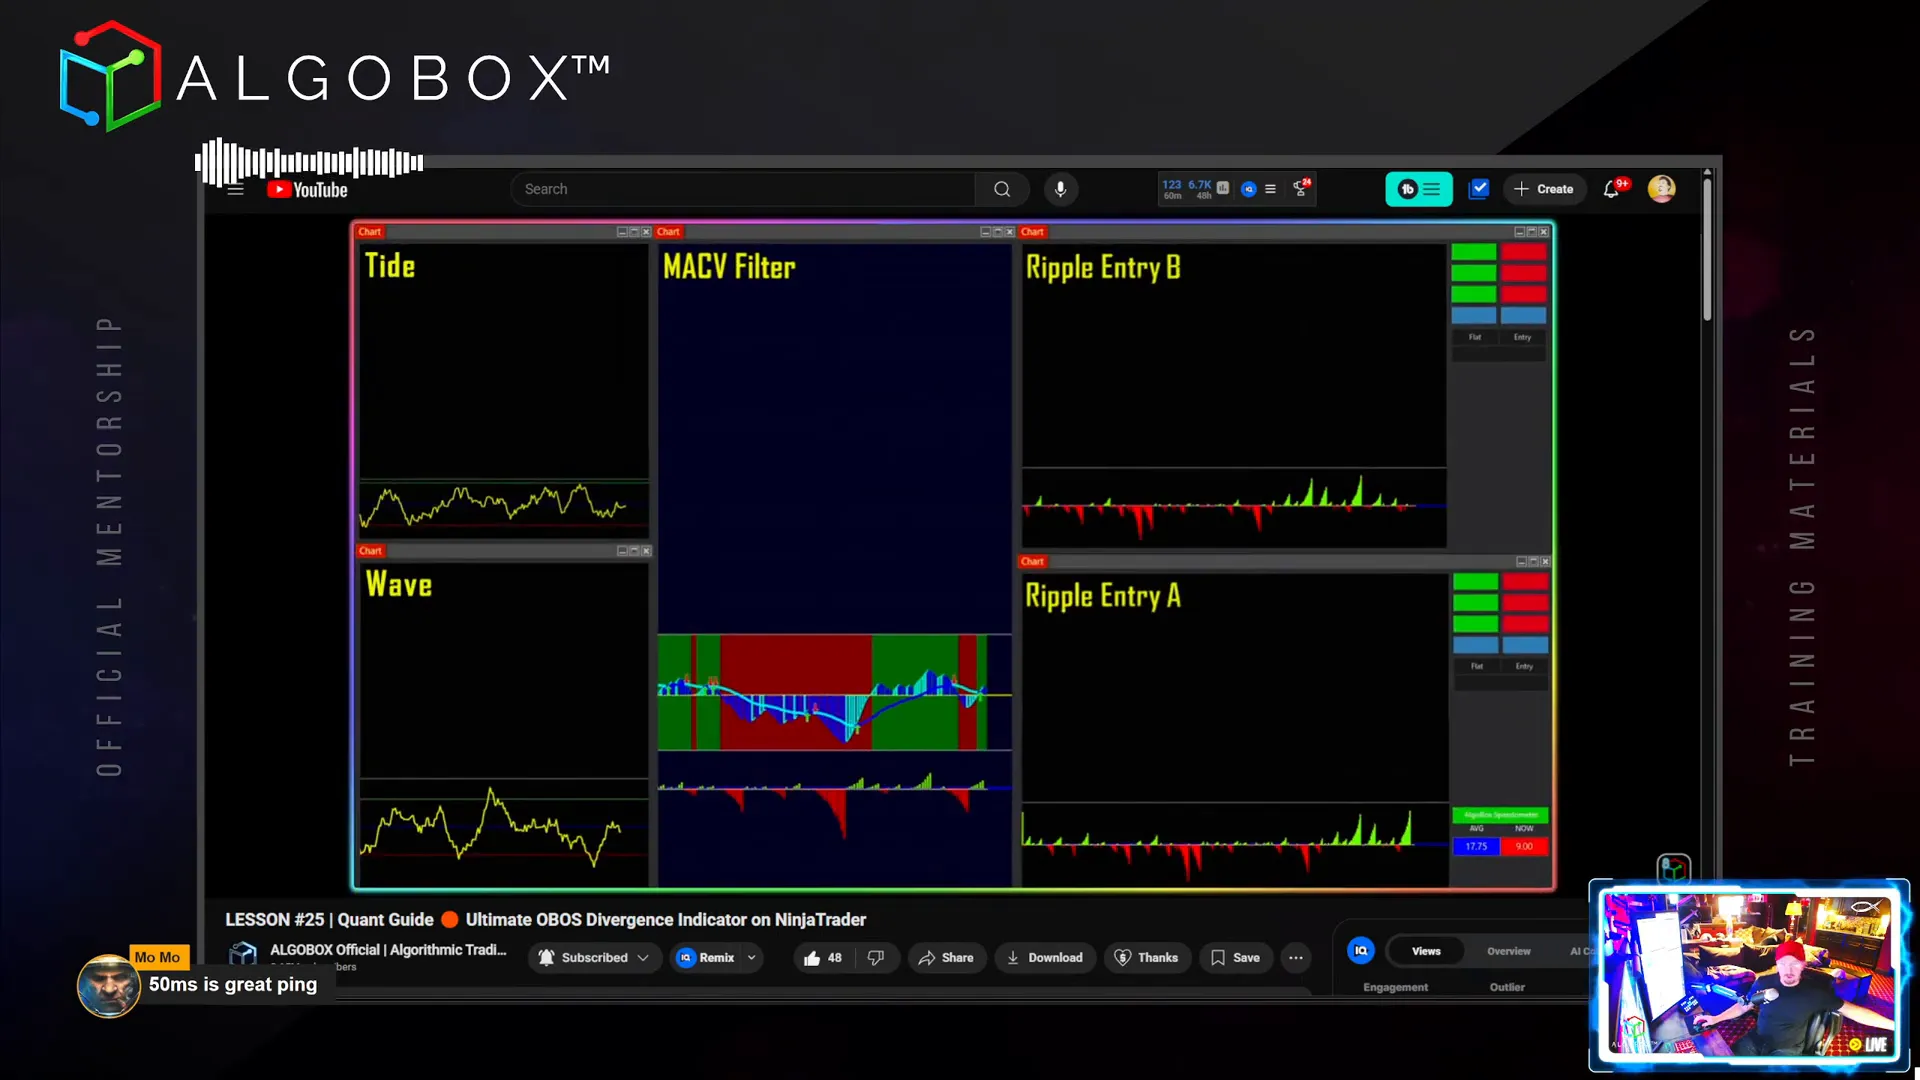Open vidIQ bar chart stats icon

pos(1223,188)
